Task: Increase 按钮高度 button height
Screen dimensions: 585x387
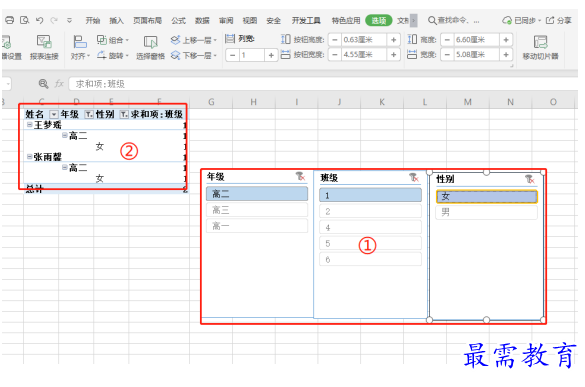Action: coord(394,40)
